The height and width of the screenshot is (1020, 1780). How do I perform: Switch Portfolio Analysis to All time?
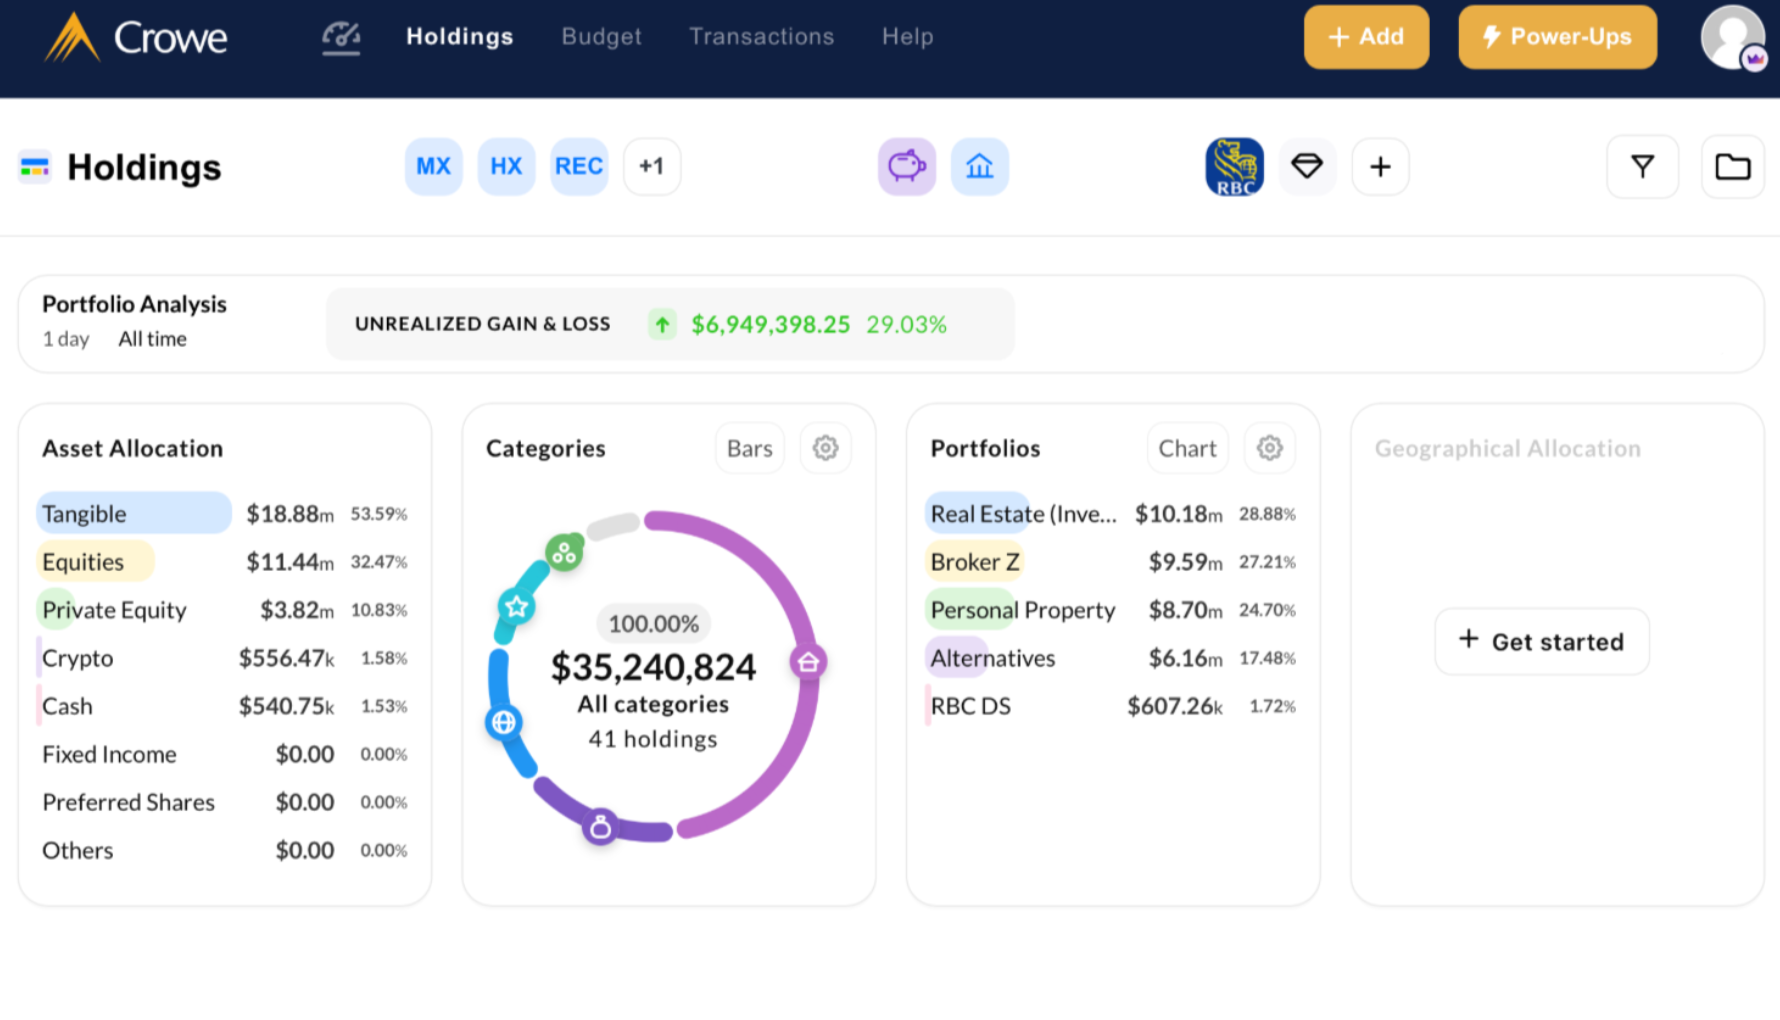coord(152,339)
